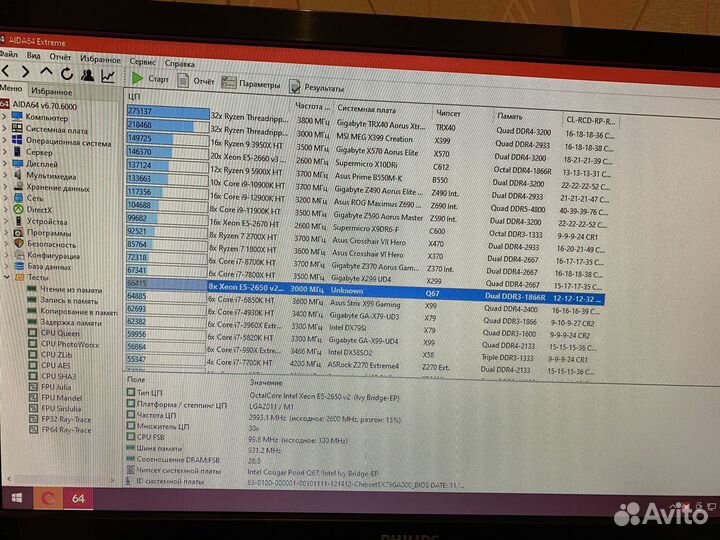Open Параметры in the toolbar

tap(251, 84)
